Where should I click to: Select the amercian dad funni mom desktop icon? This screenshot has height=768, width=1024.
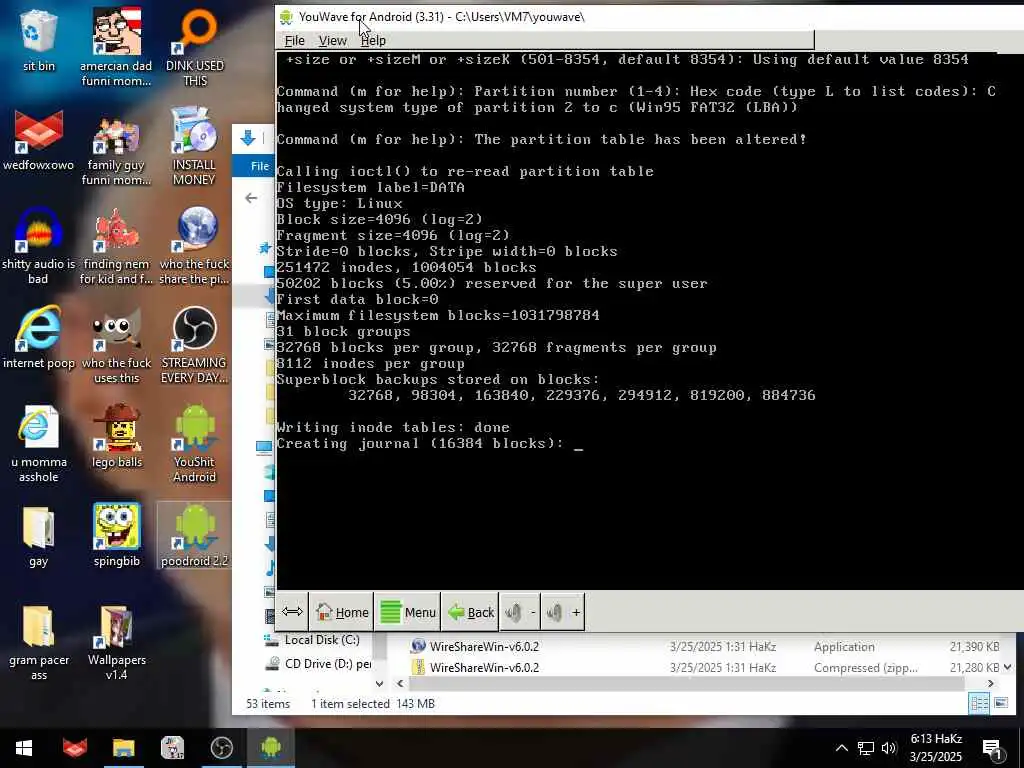click(x=116, y=47)
